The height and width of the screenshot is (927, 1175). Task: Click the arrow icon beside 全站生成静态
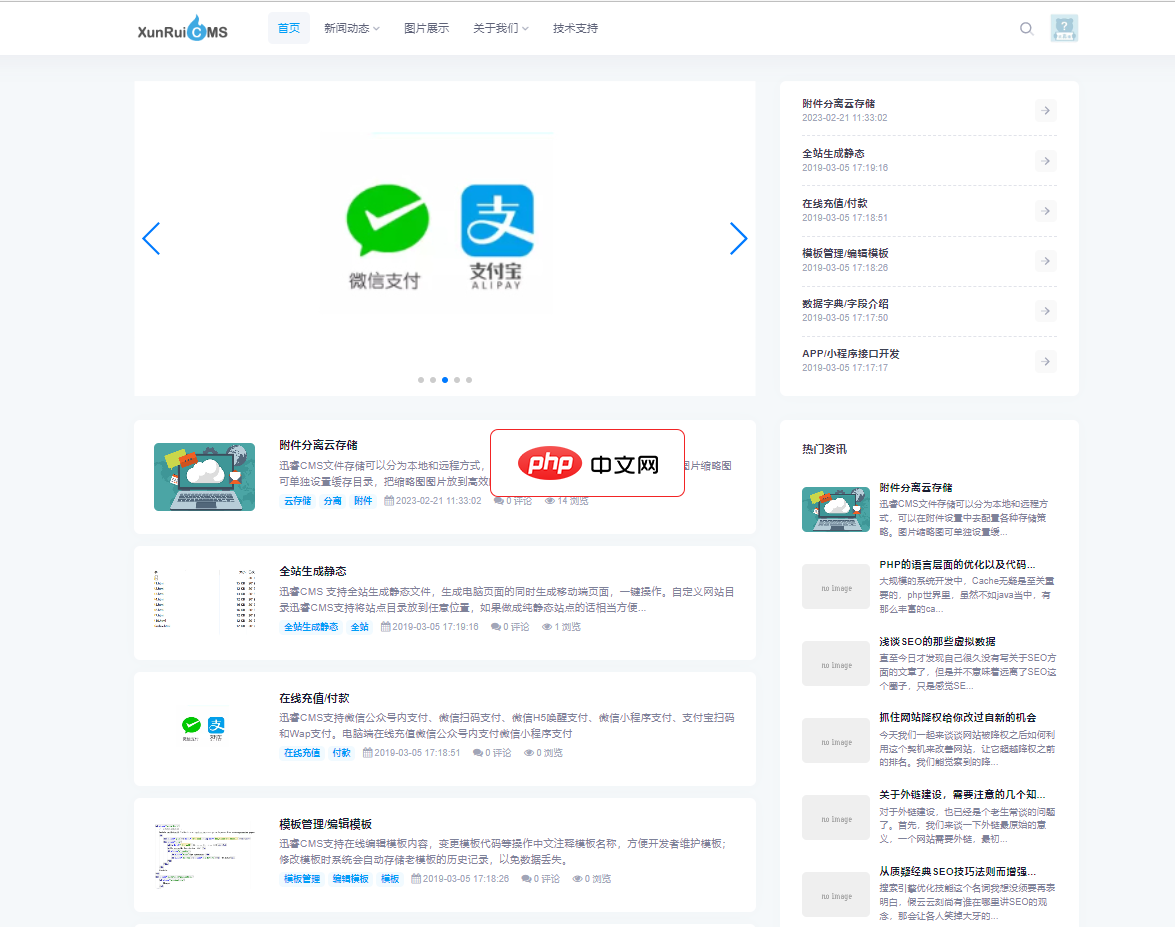tap(1045, 160)
